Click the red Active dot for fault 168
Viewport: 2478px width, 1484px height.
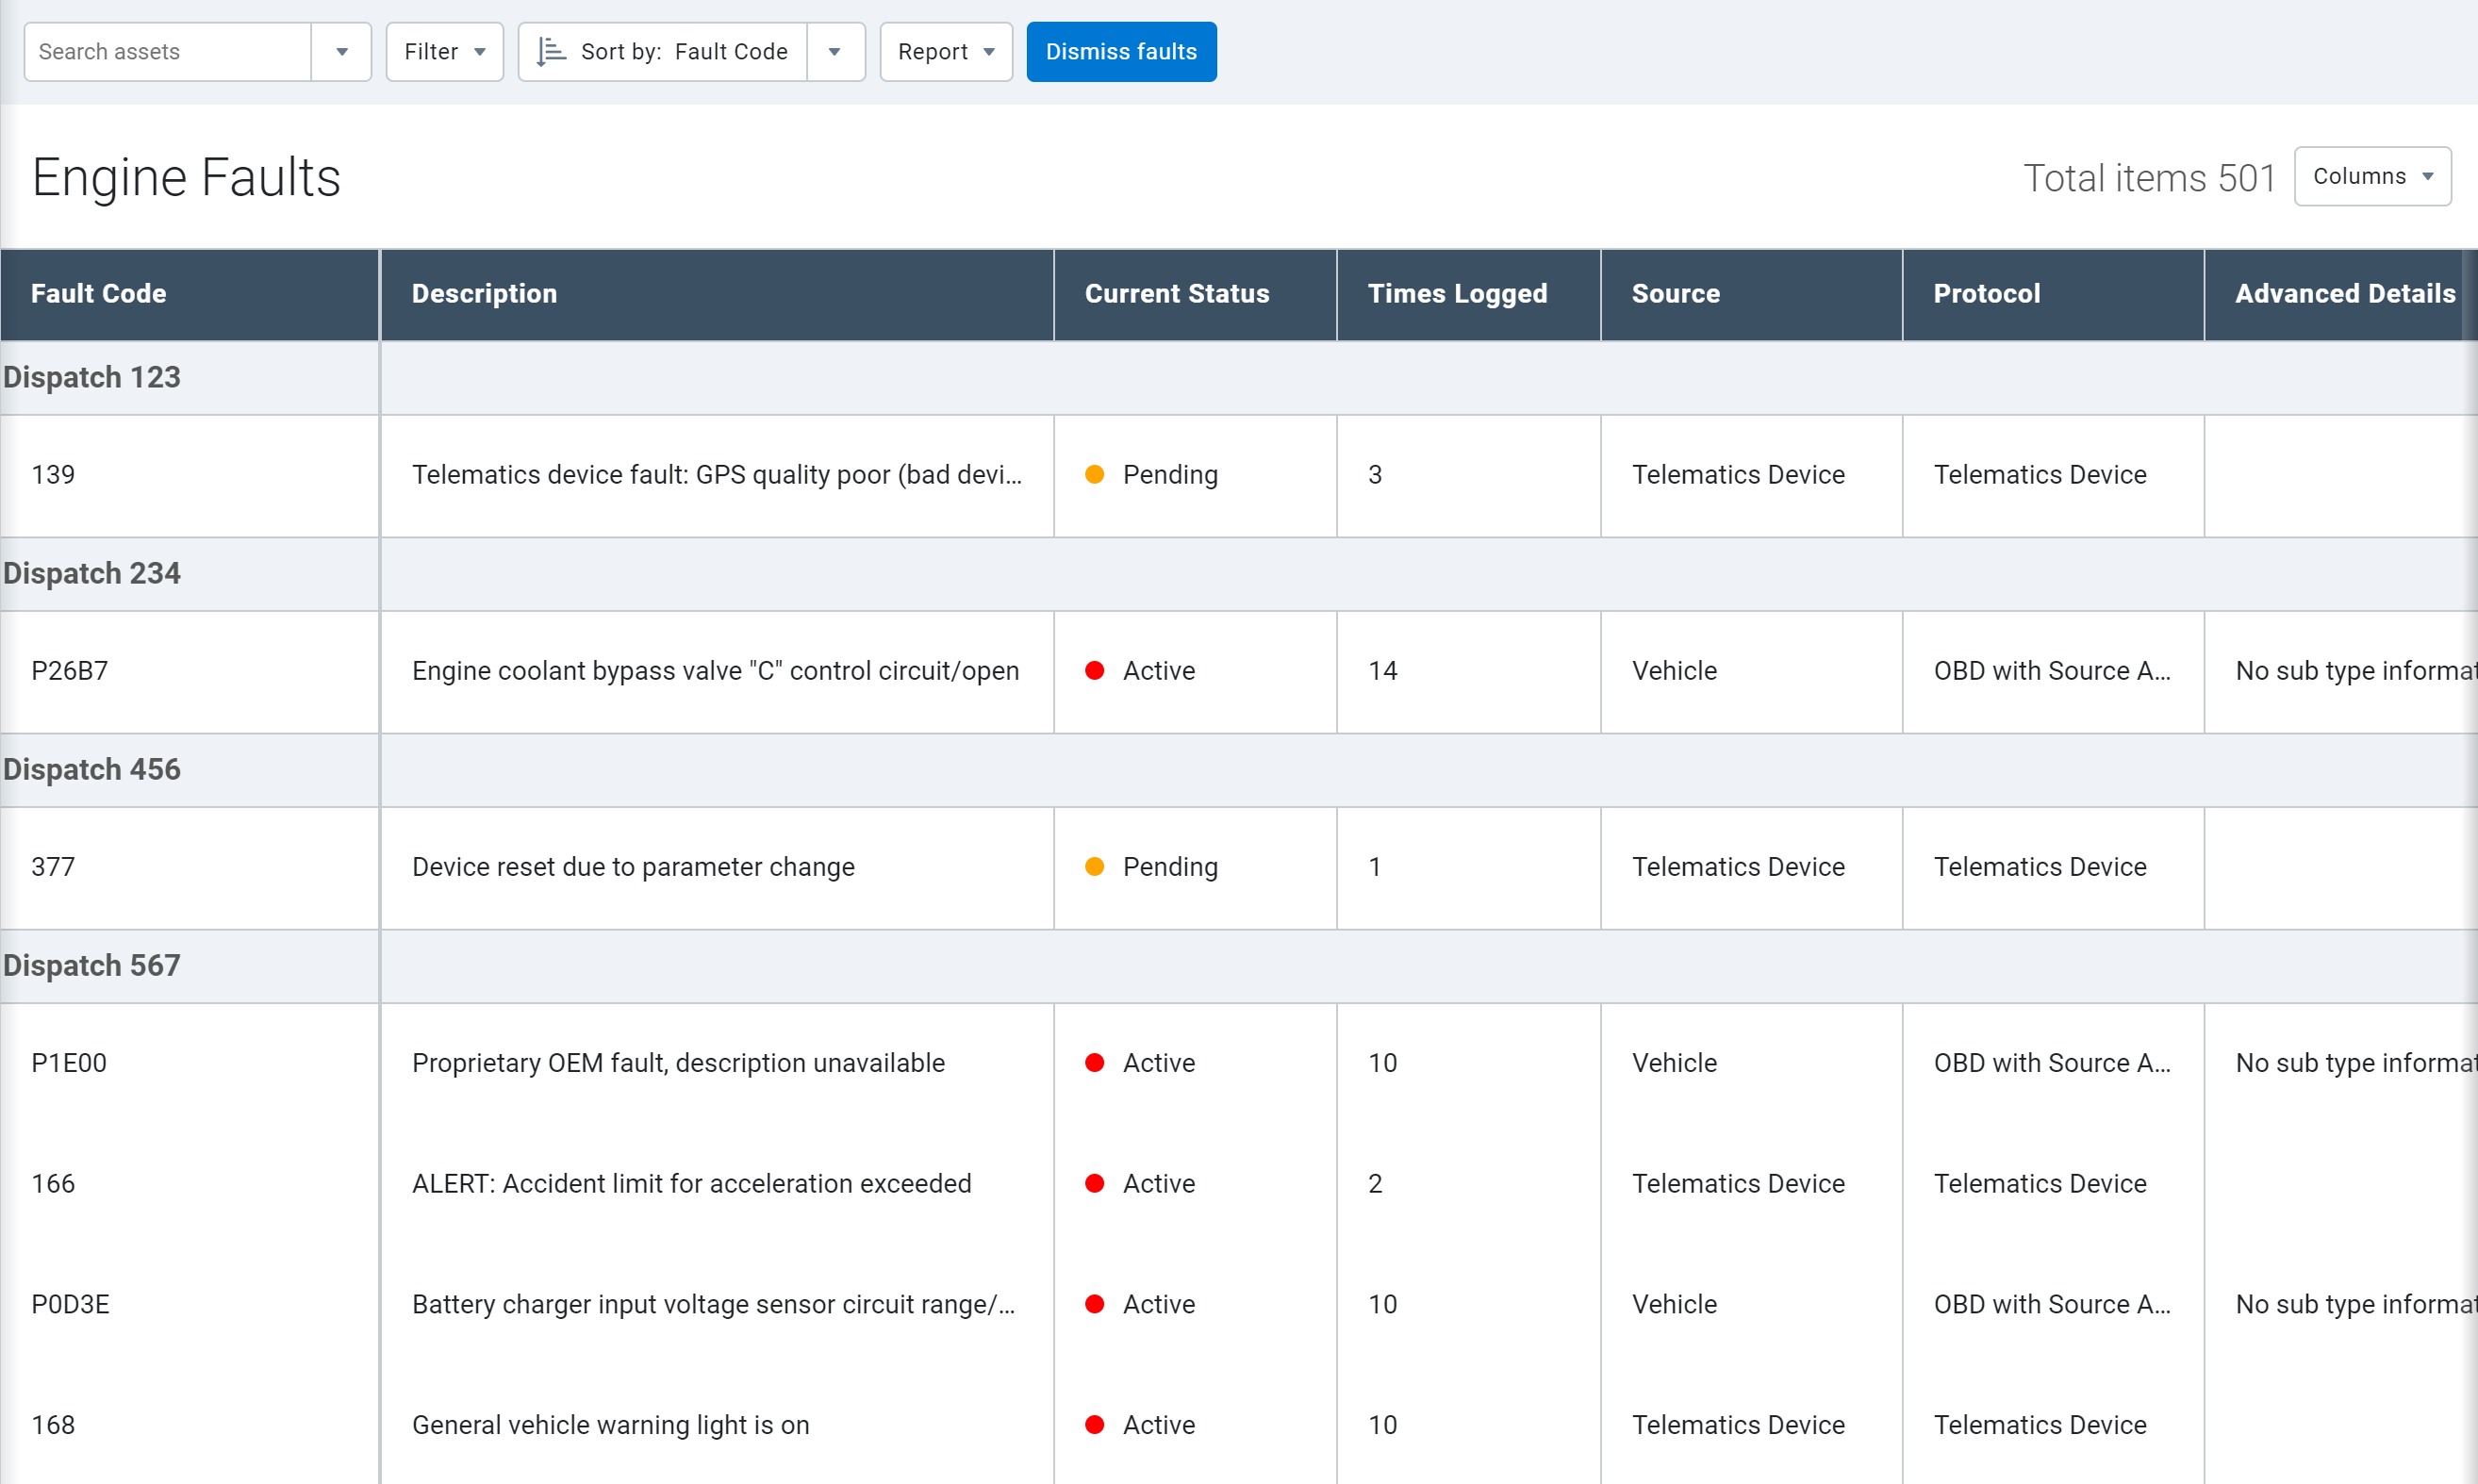coord(1094,1424)
